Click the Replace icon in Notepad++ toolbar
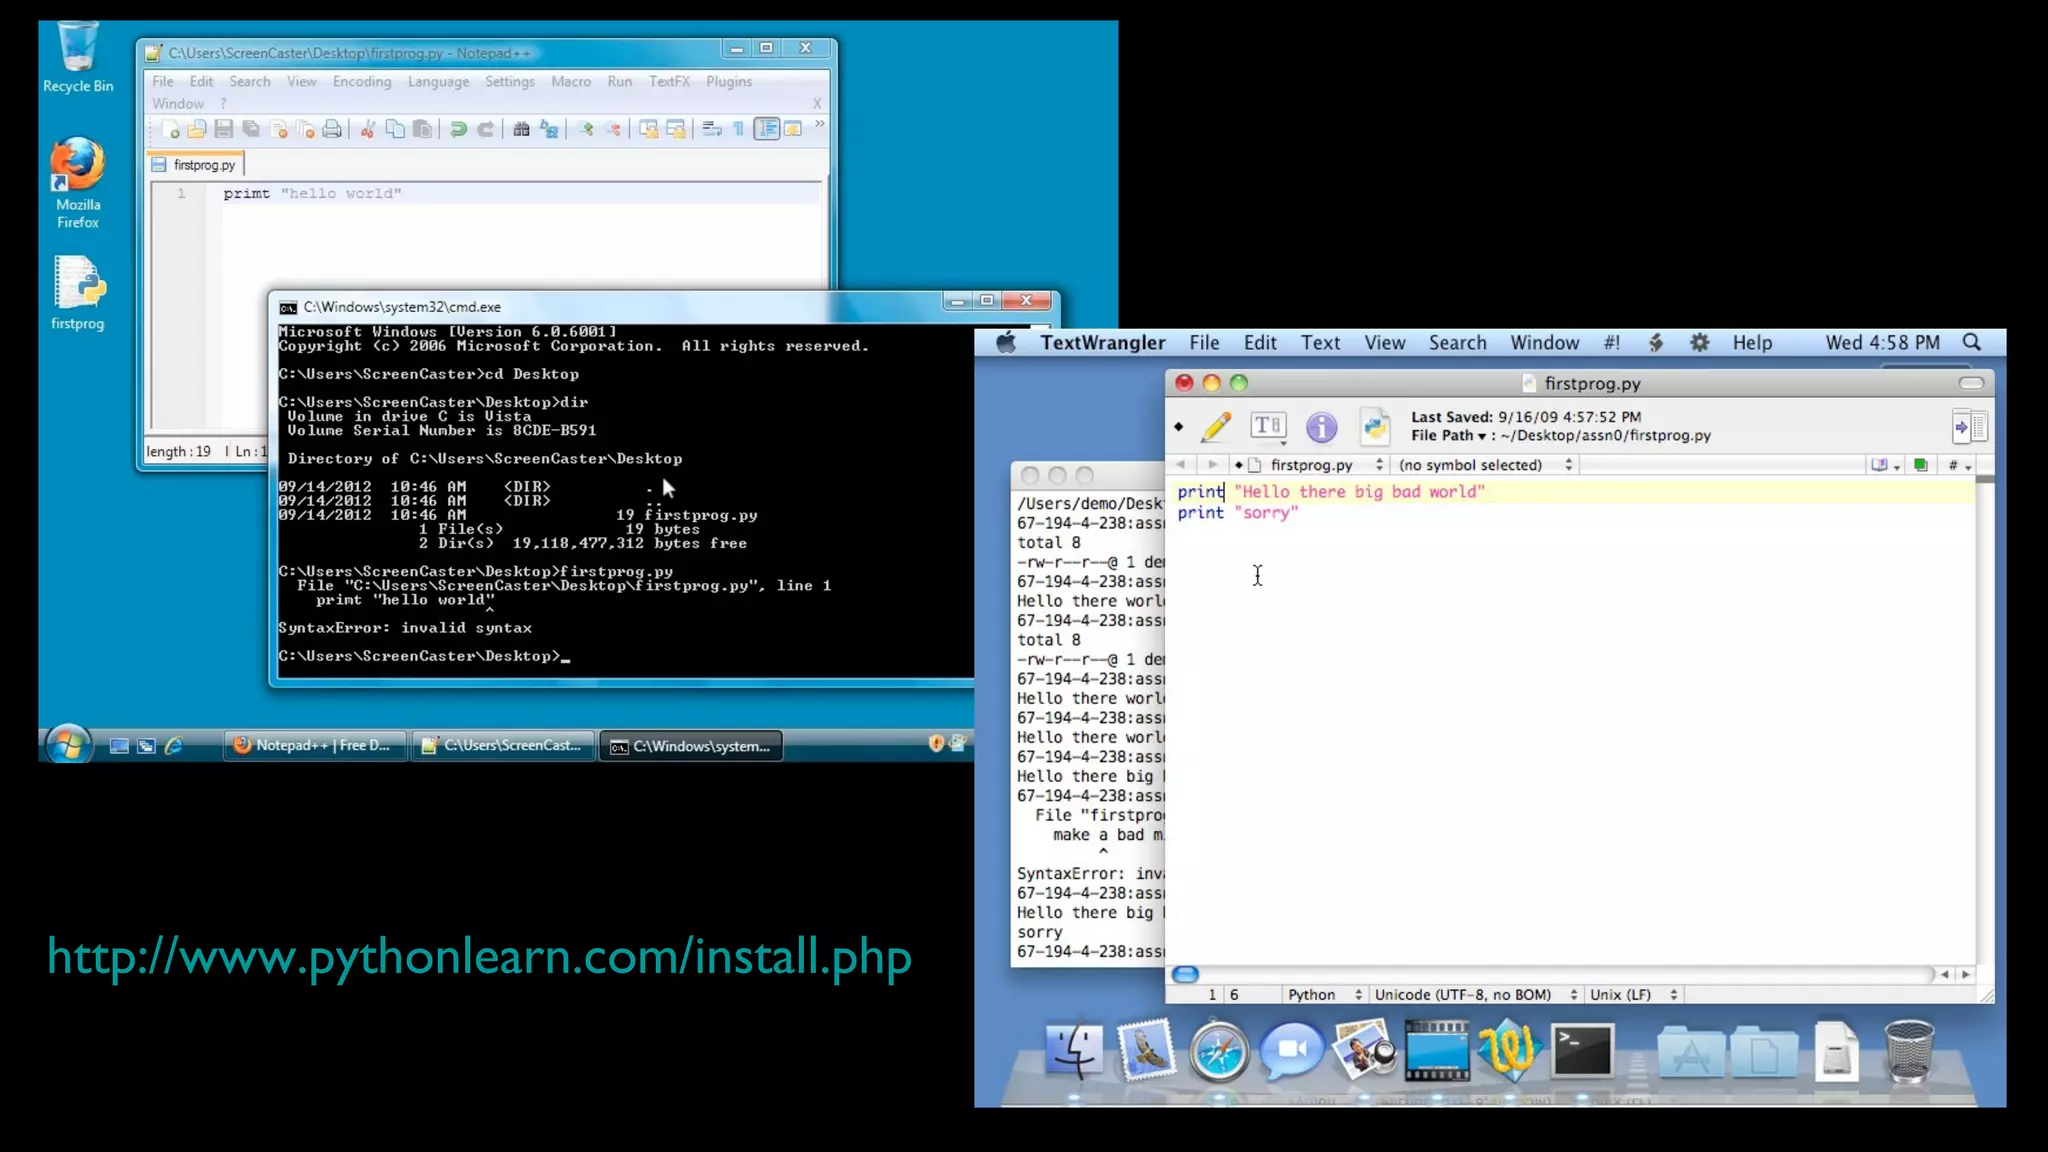The width and height of the screenshot is (2048, 1152). click(x=548, y=128)
